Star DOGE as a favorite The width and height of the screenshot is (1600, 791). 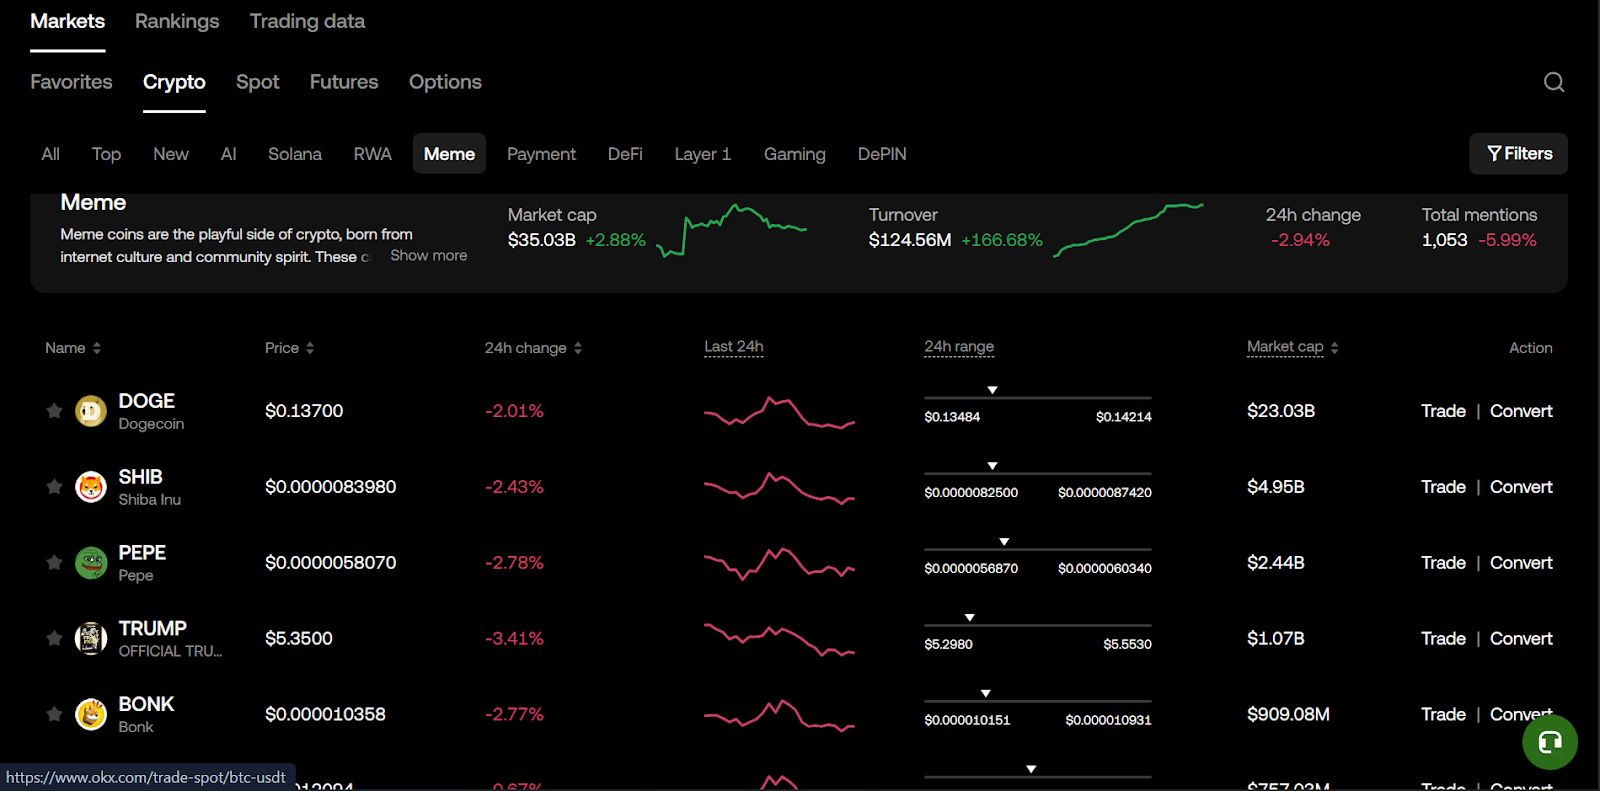(x=54, y=411)
